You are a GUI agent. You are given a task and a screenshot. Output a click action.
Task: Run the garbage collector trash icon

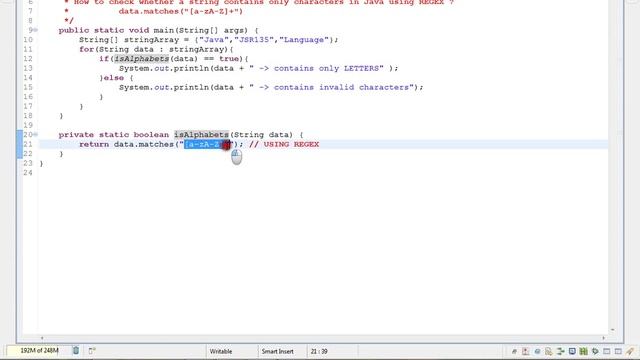click(x=76, y=350)
